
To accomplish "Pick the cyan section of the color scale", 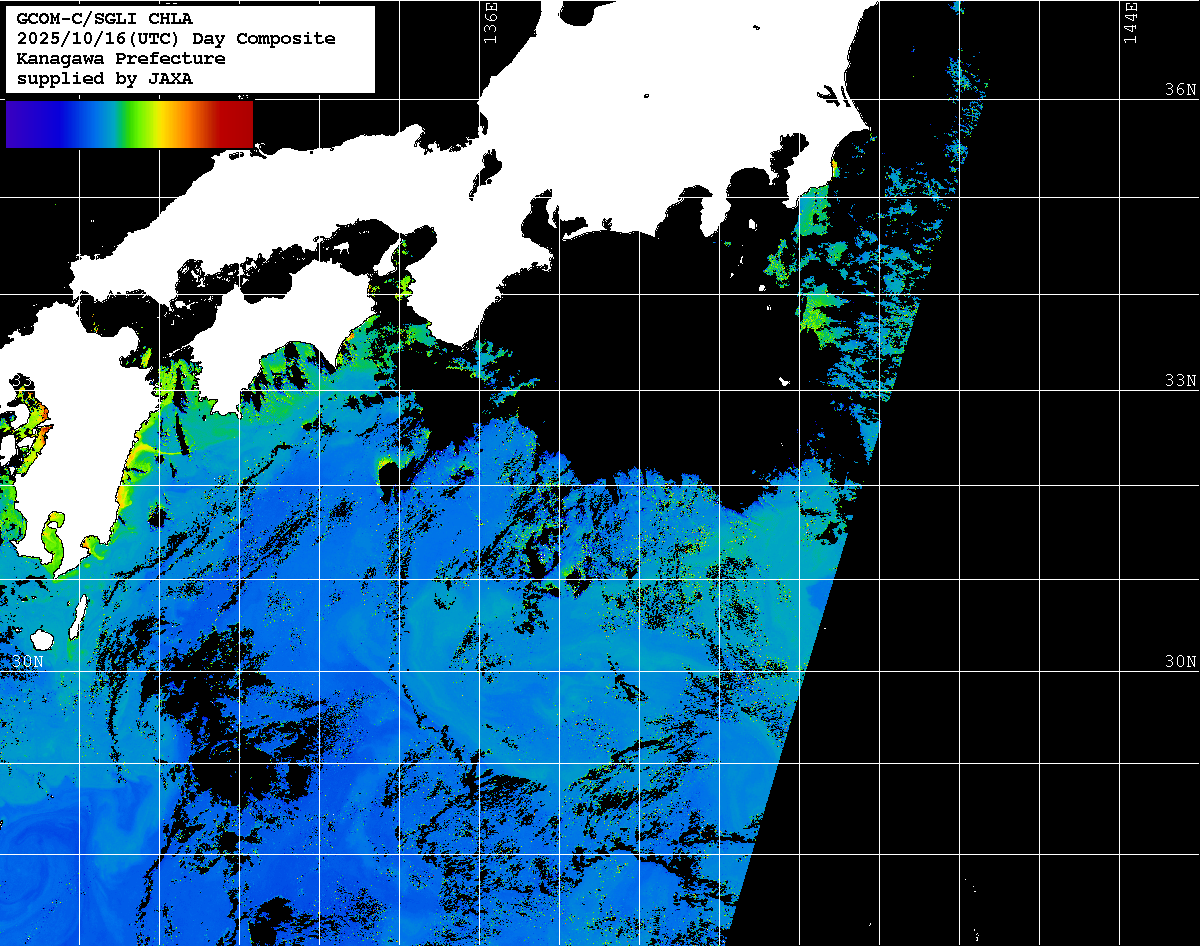I will pos(100,124).
